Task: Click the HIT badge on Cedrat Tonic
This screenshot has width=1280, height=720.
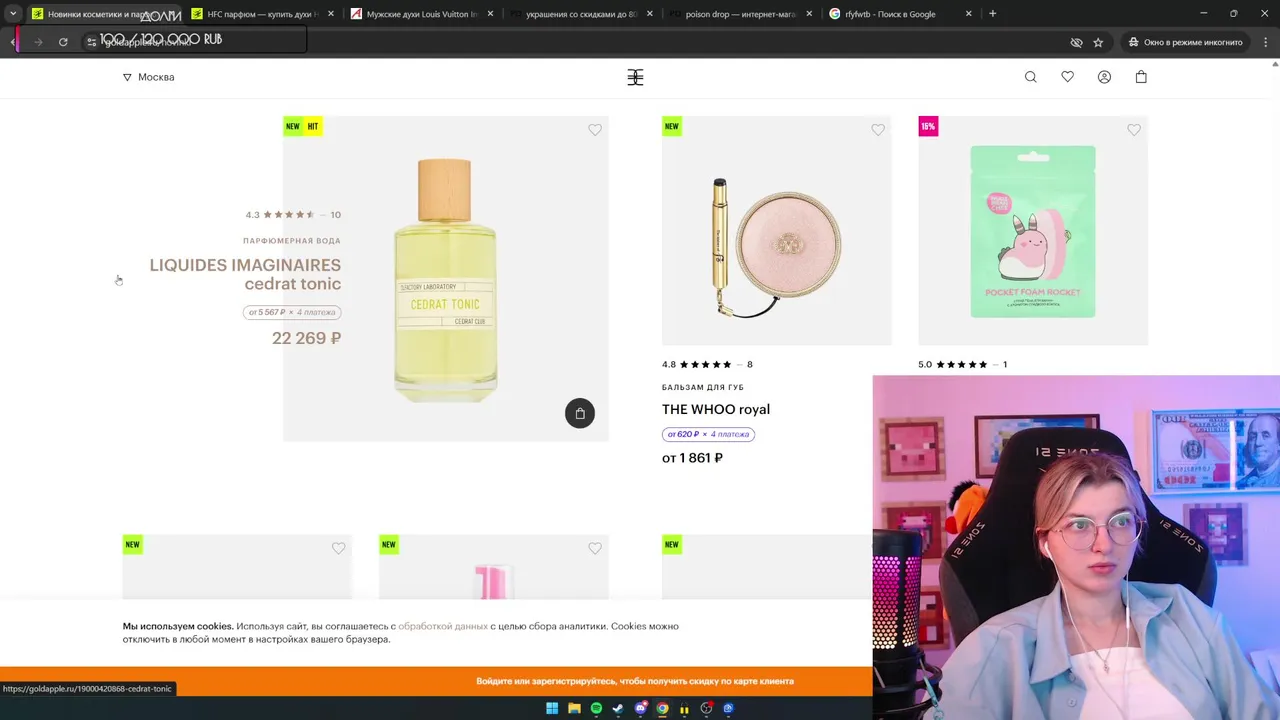Action: click(x=313, y=126)
